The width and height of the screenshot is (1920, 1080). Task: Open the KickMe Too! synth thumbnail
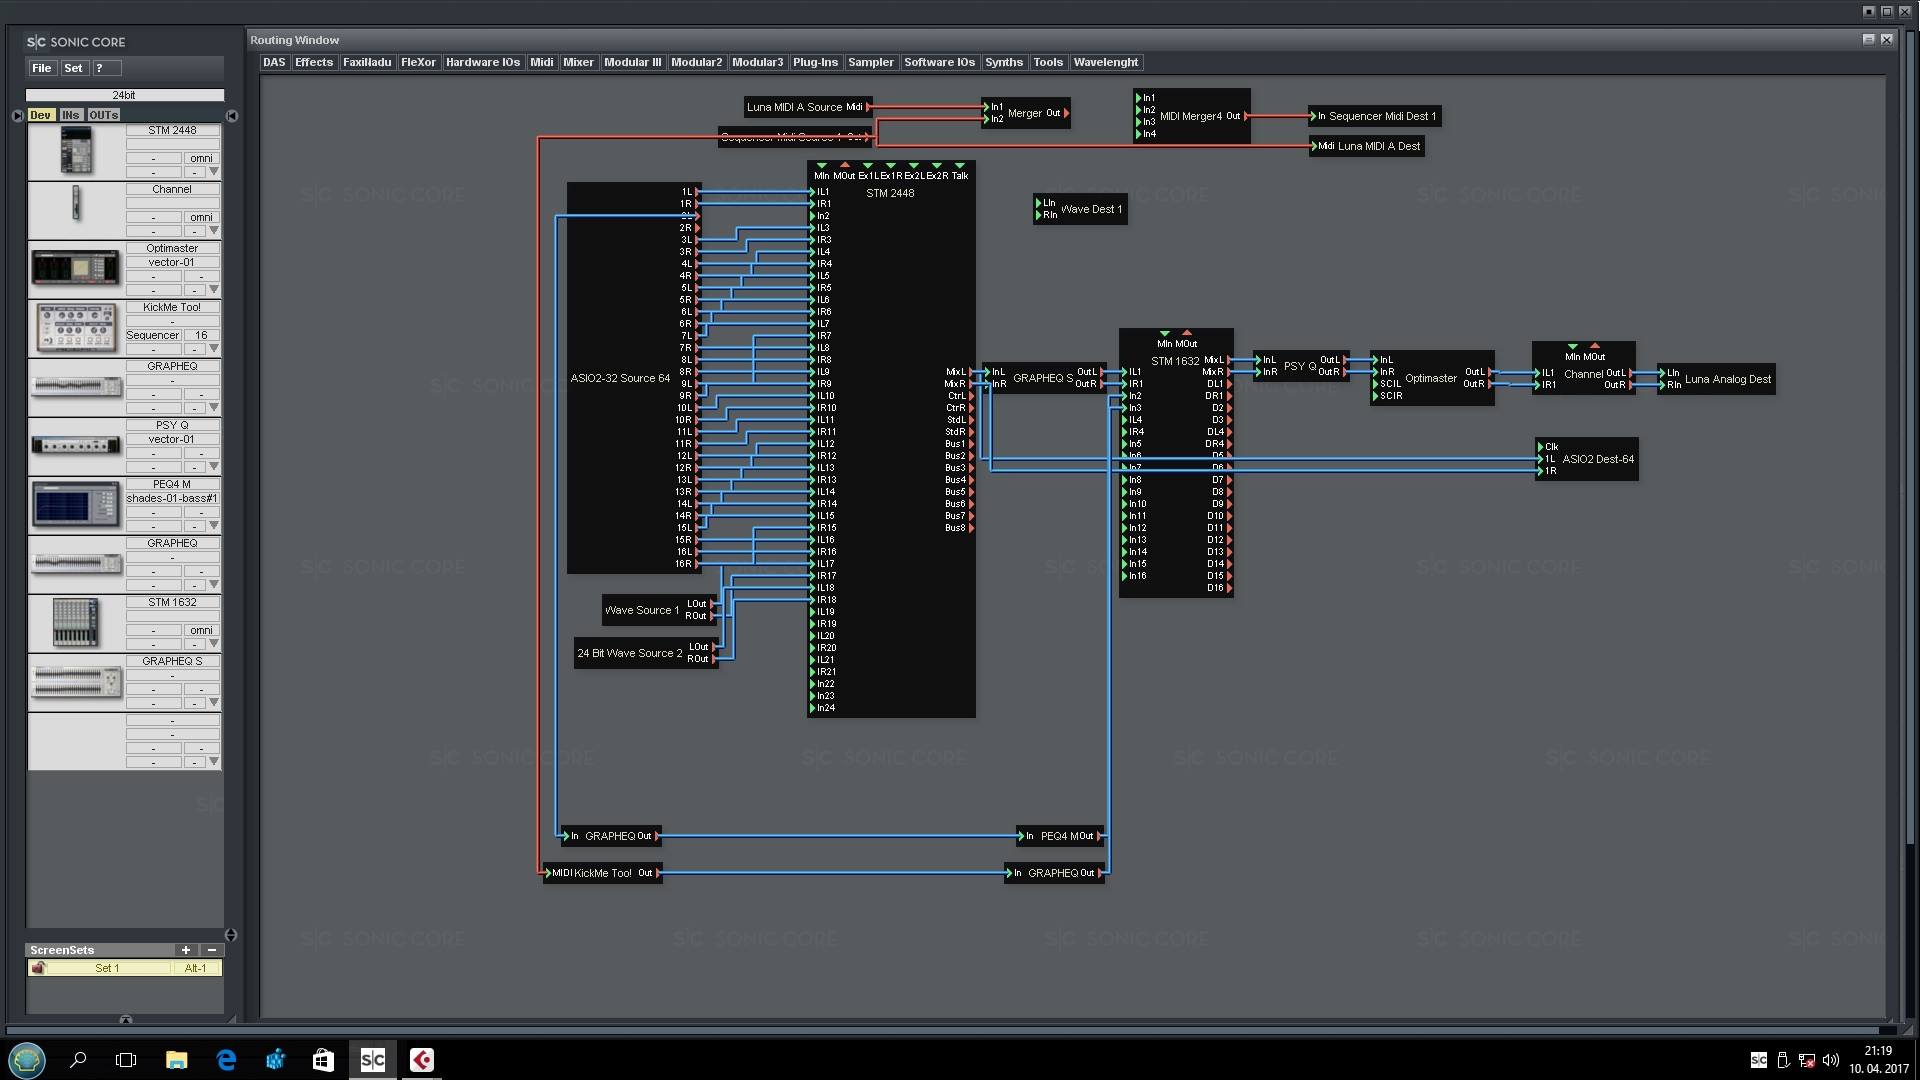(76, 327)
